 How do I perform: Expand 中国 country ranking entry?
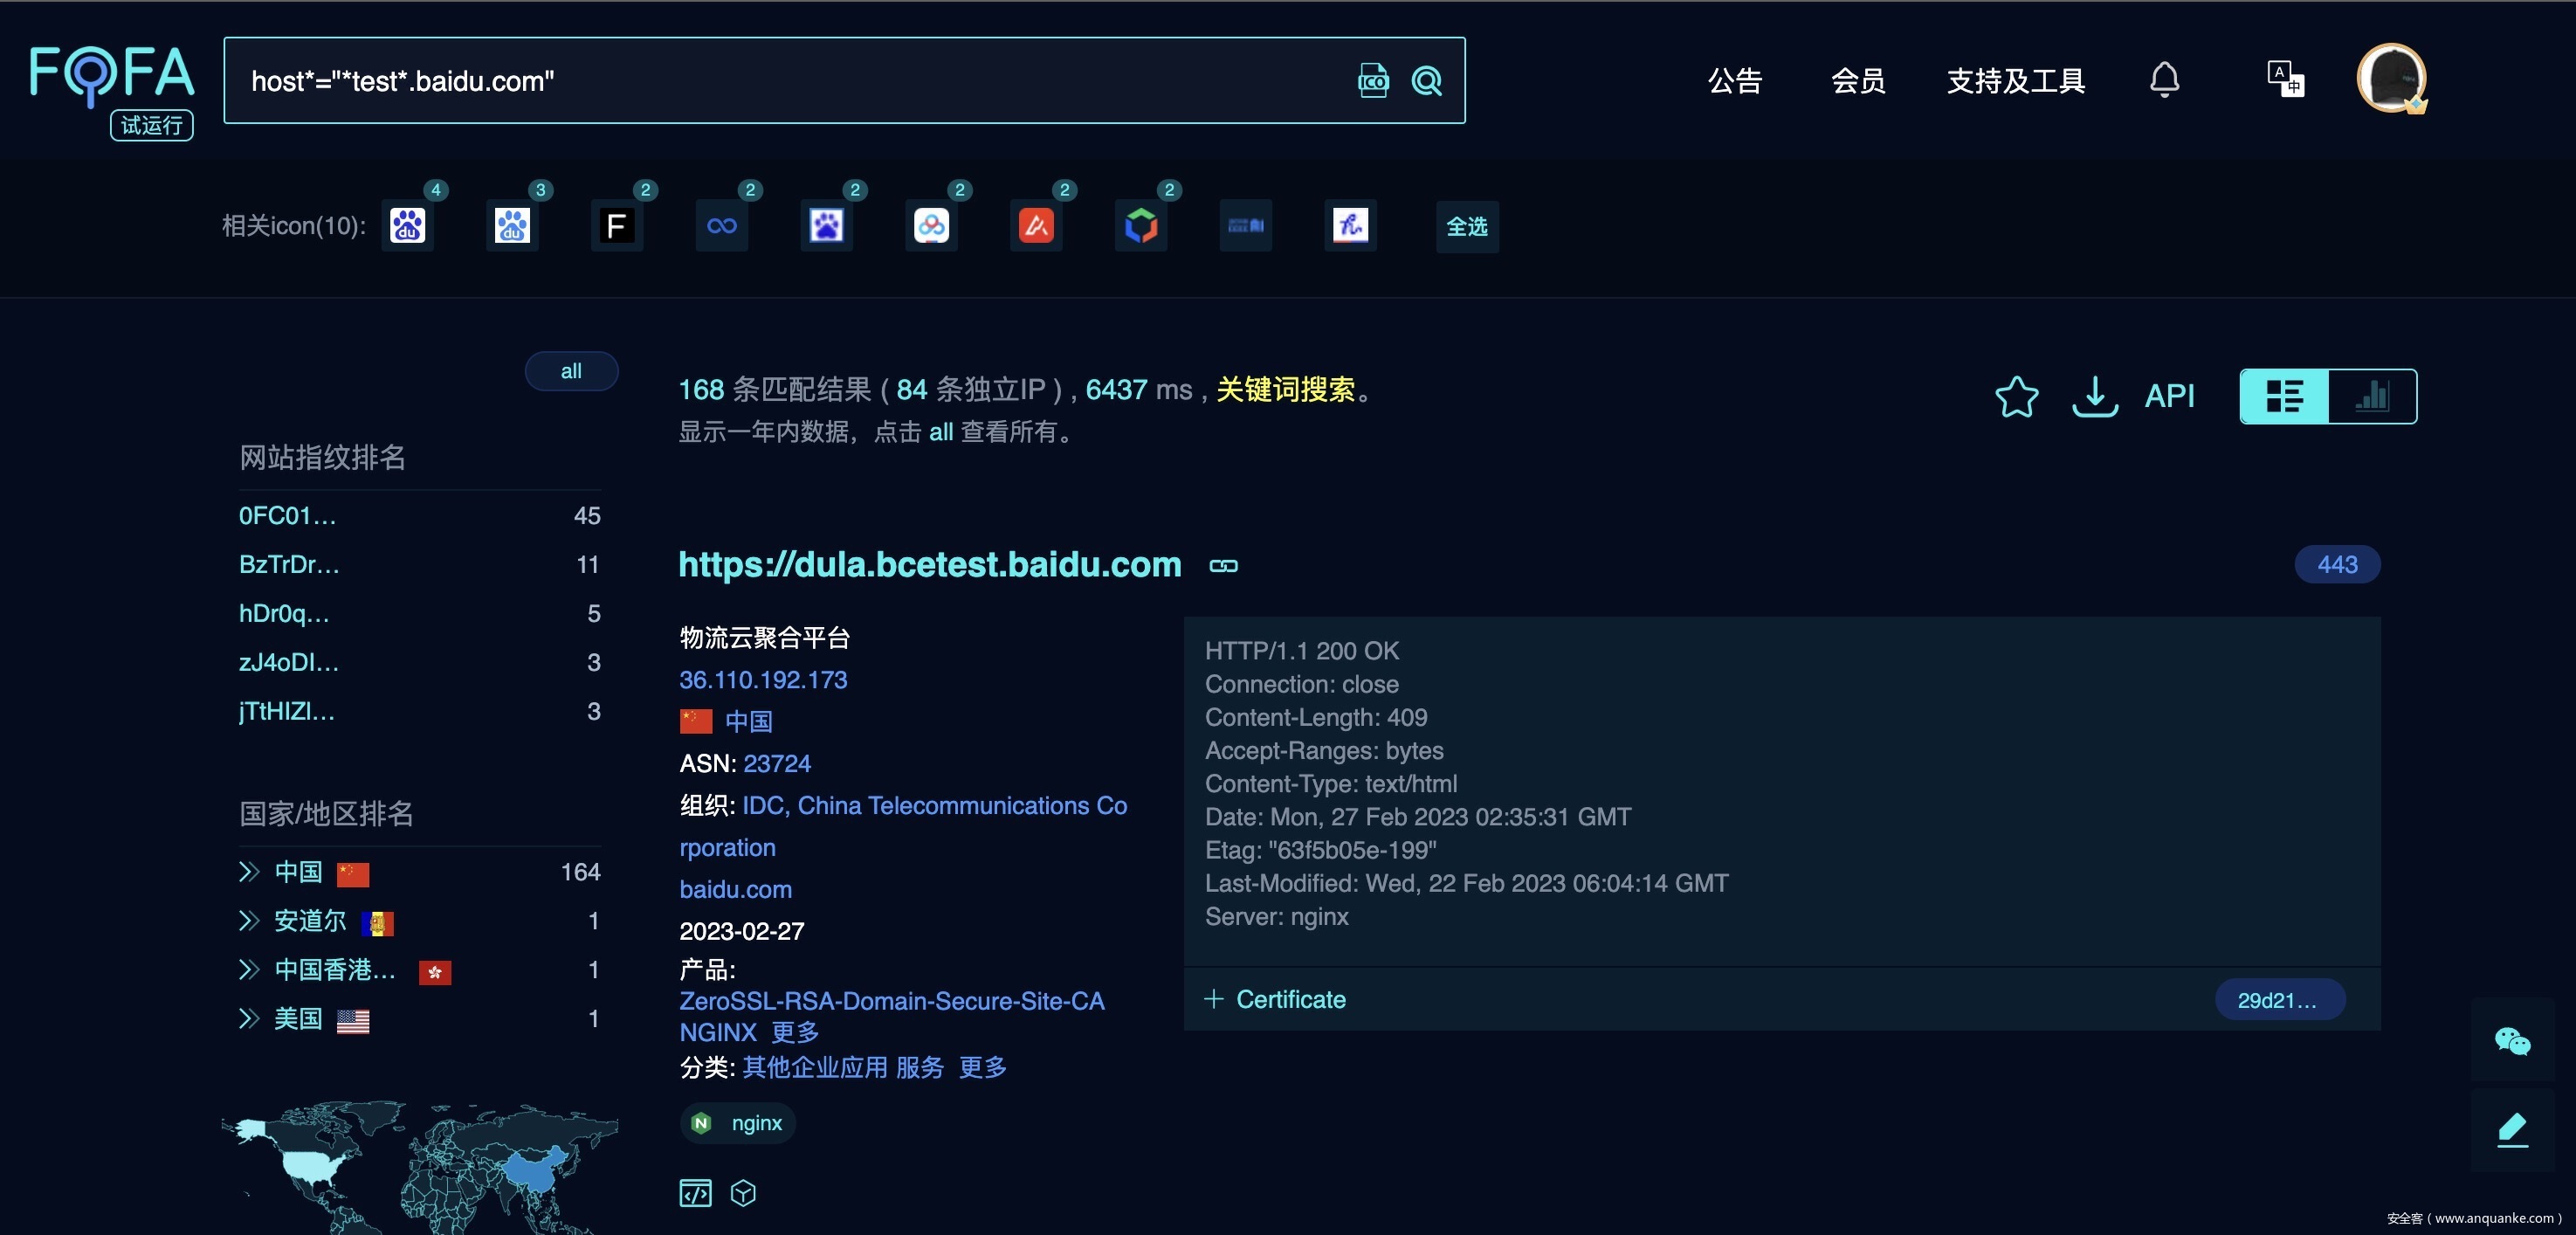(x=249, y=872)
